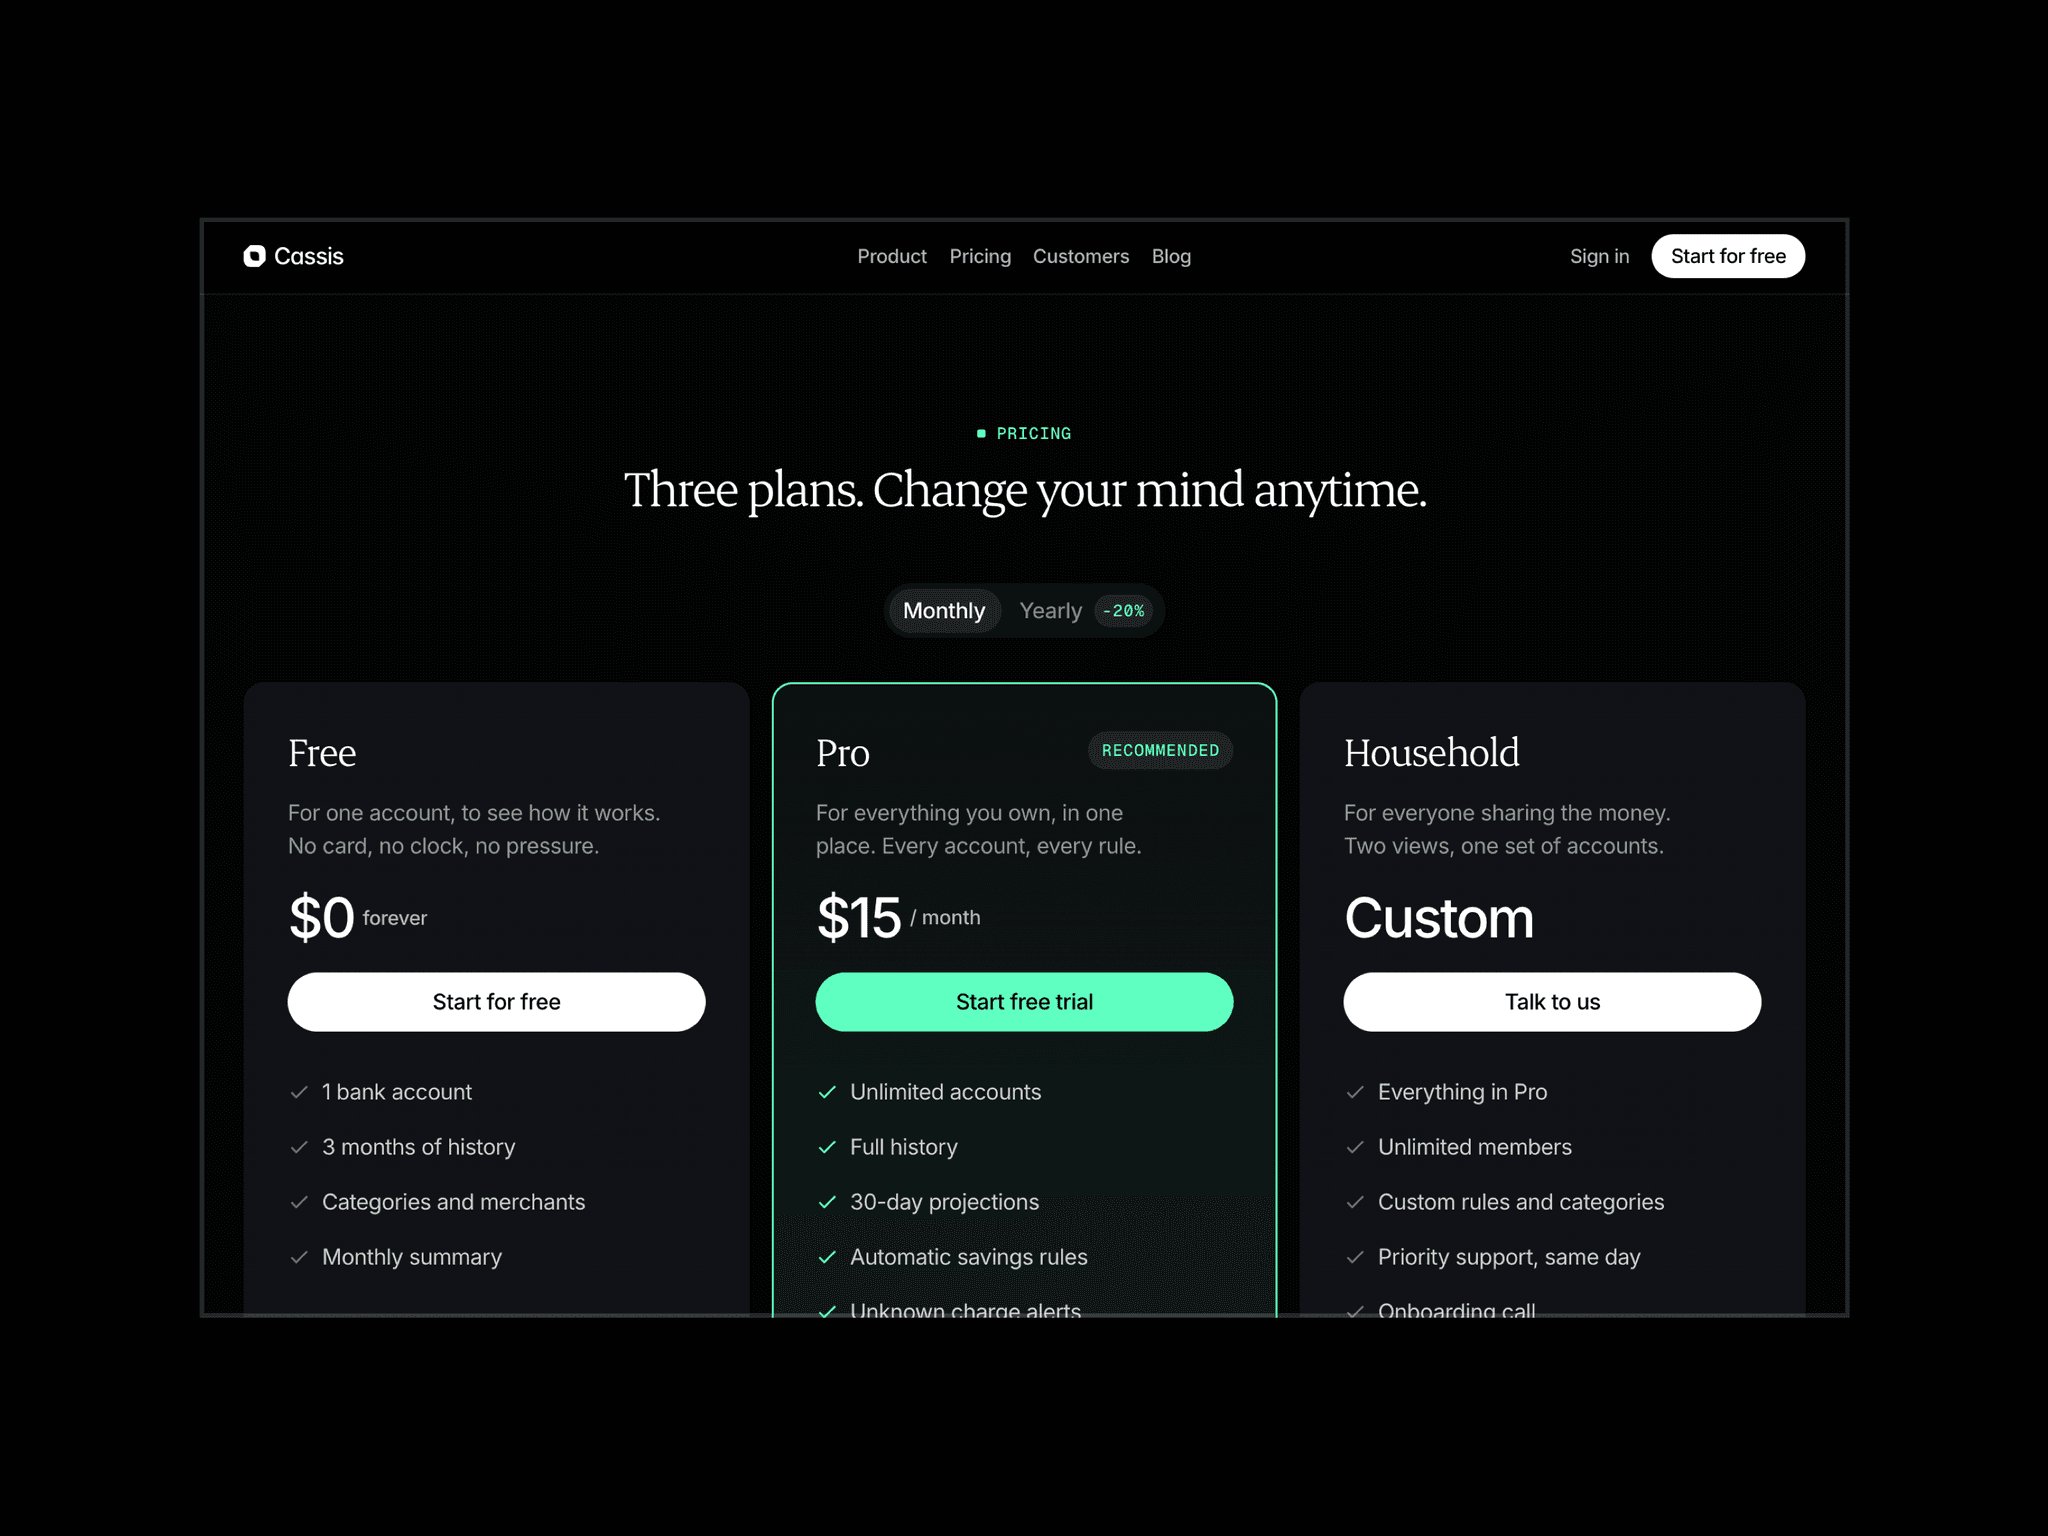
Task: Switch billing to Yearly
Action: tap(1050, 610)
